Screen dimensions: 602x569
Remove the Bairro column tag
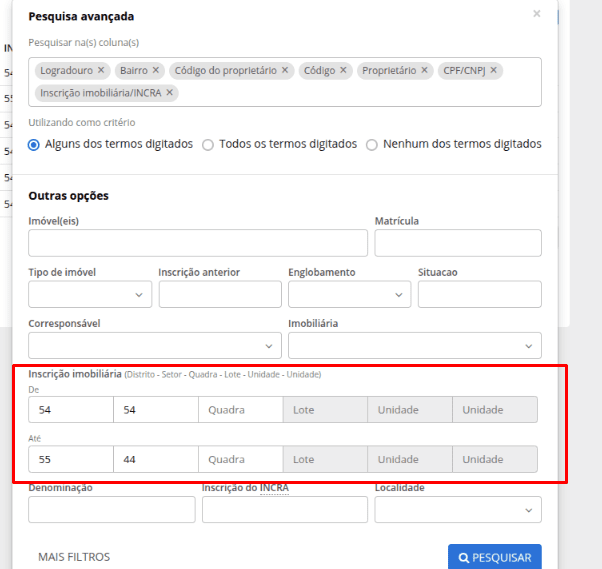[x=155, y=71]
